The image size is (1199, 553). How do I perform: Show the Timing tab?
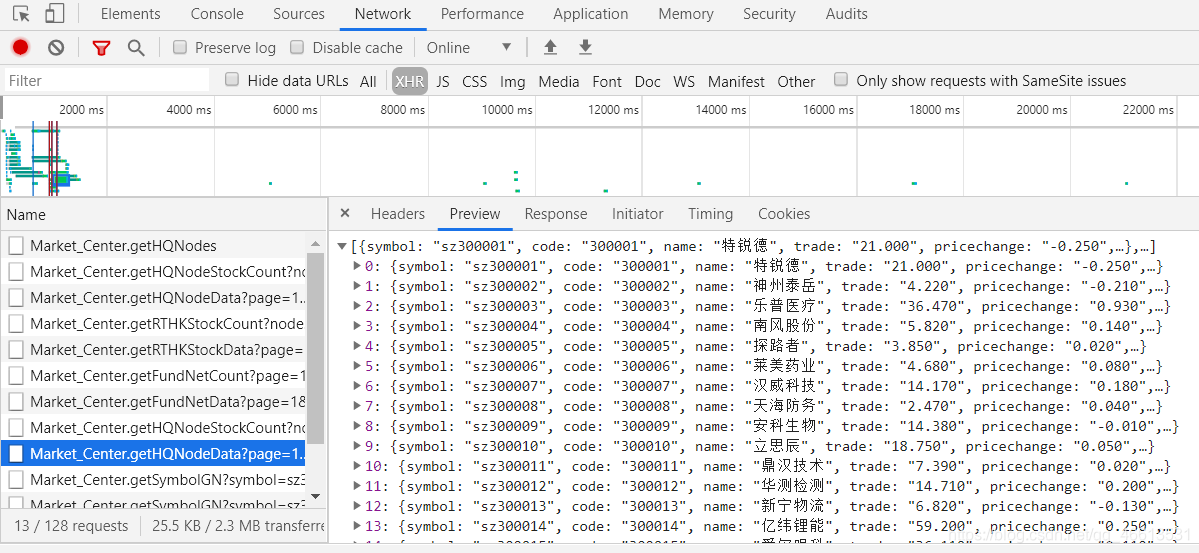pos(710,214)
